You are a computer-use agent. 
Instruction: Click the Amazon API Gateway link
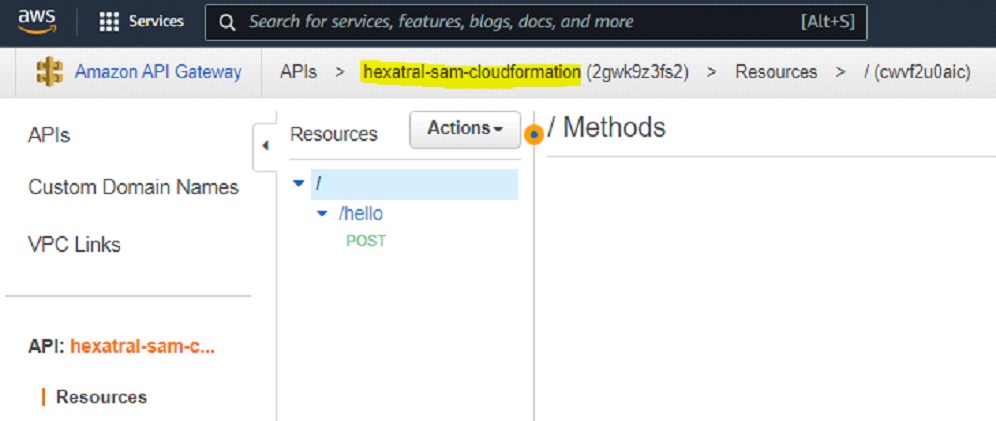158,72
